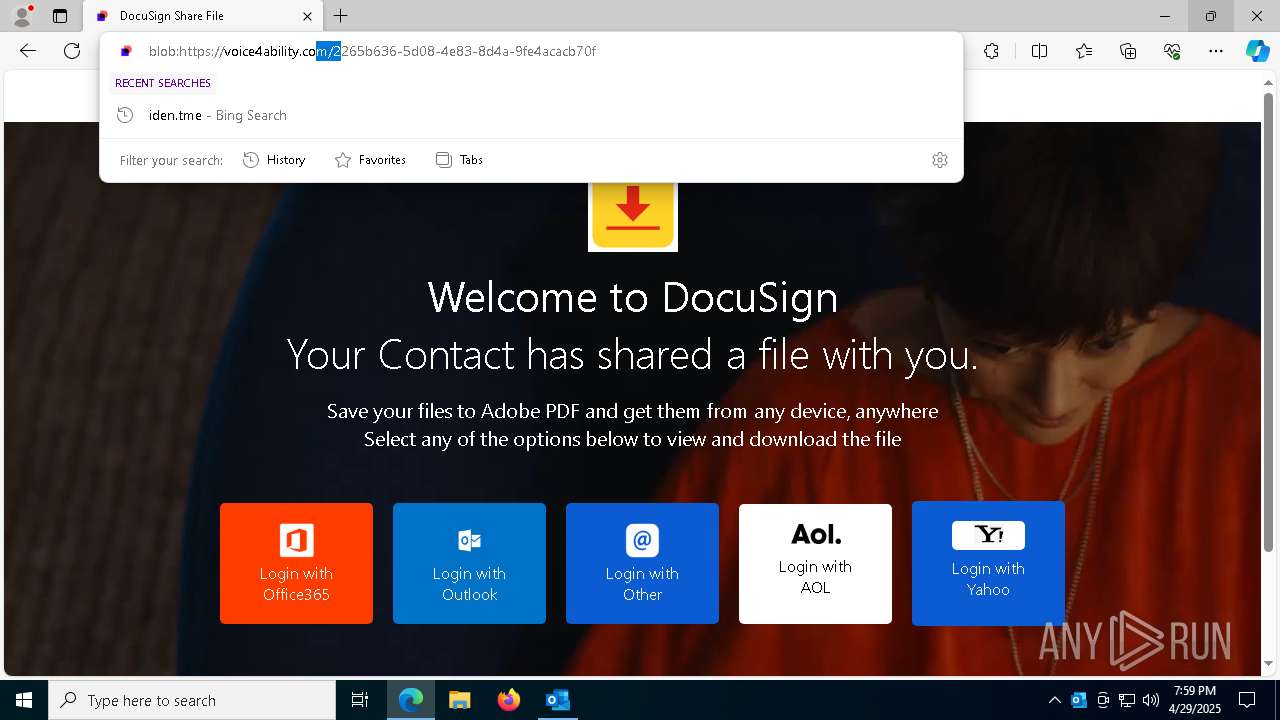
Task: Toggle split screen view icon
Action: [x=1039, y=51]
